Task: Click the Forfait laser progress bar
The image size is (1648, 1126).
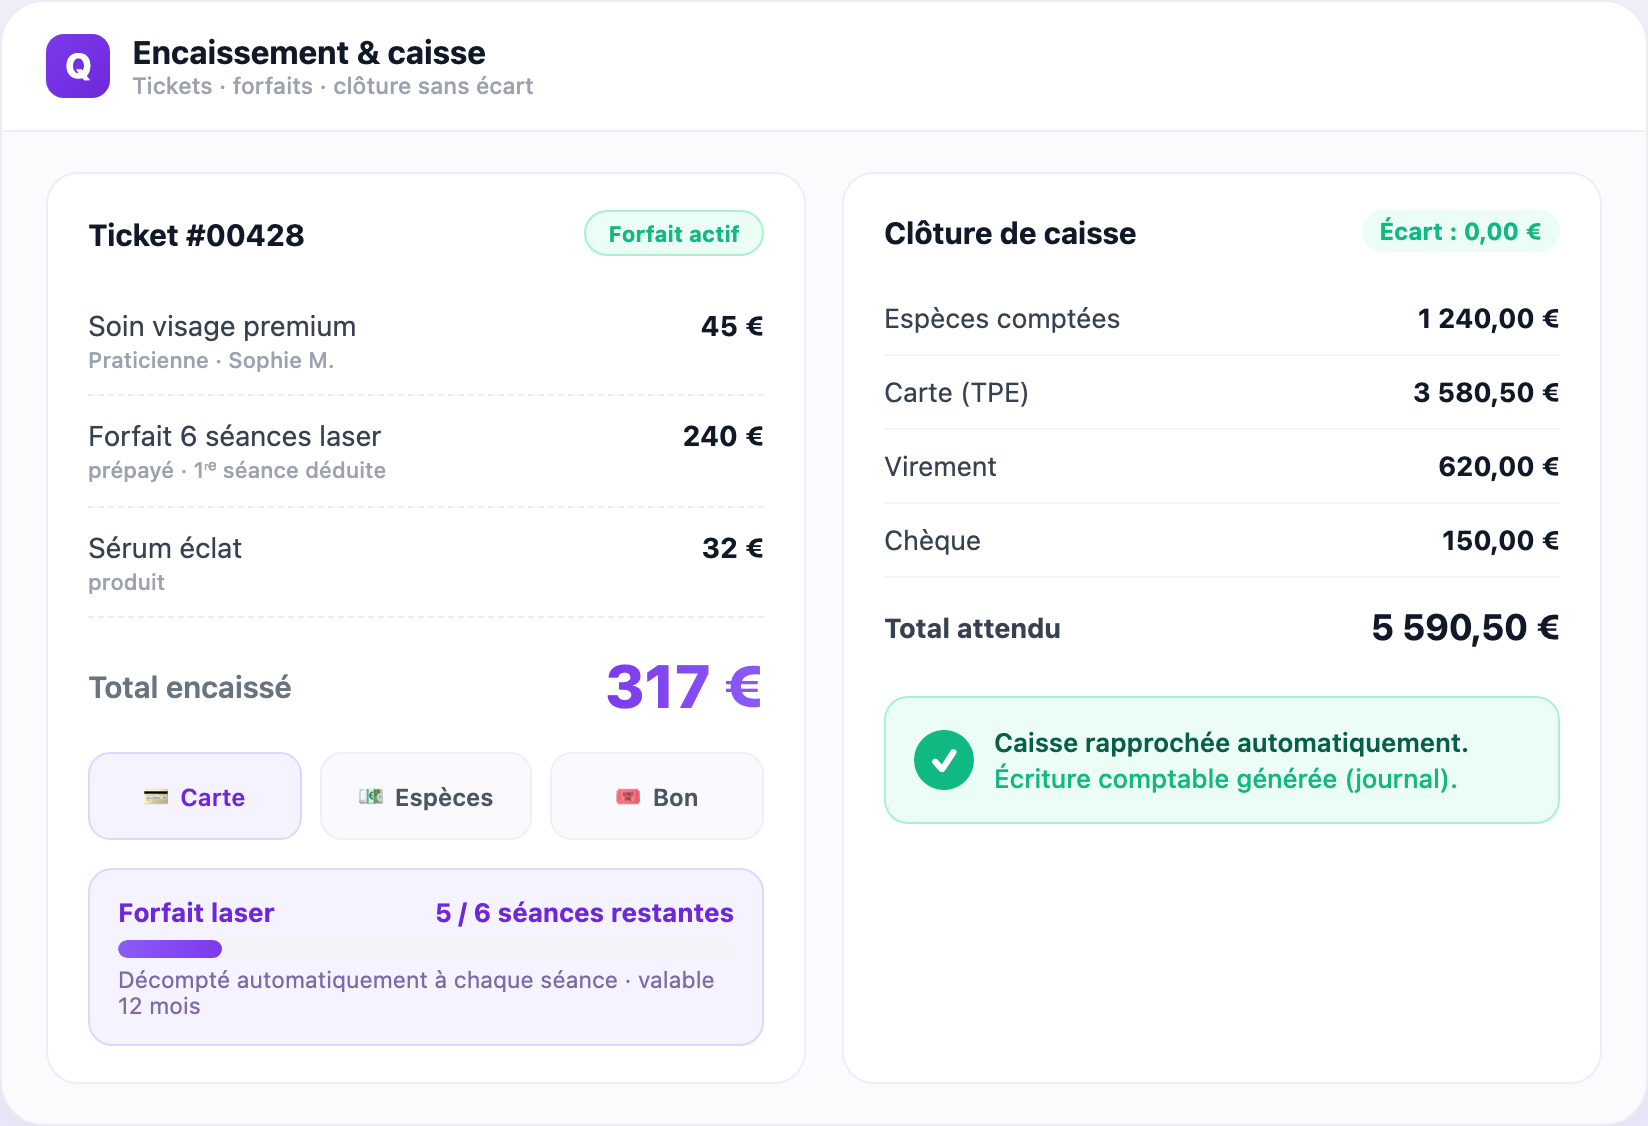Action: [x=426, y=948]
